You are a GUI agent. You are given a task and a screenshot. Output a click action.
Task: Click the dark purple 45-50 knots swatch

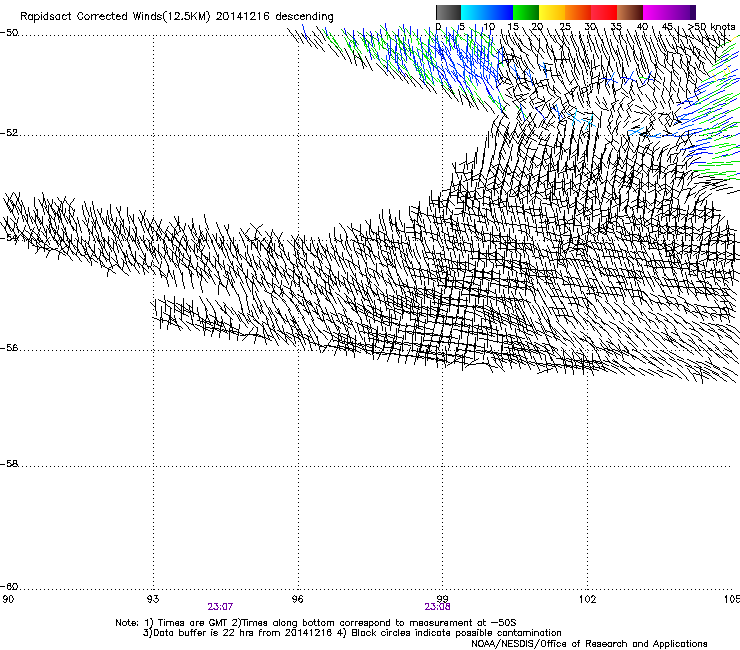[x=682, y=12]
